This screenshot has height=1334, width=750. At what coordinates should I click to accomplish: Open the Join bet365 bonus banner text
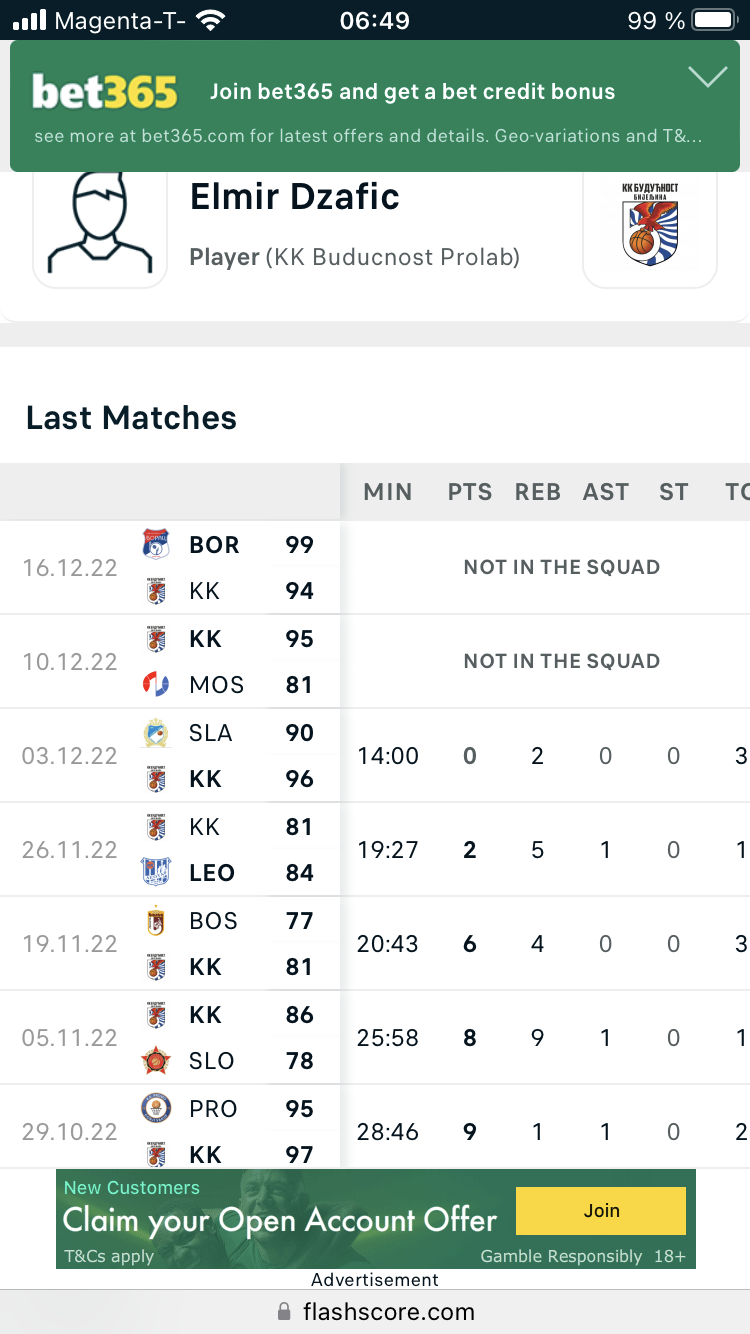tap(412, 92)
